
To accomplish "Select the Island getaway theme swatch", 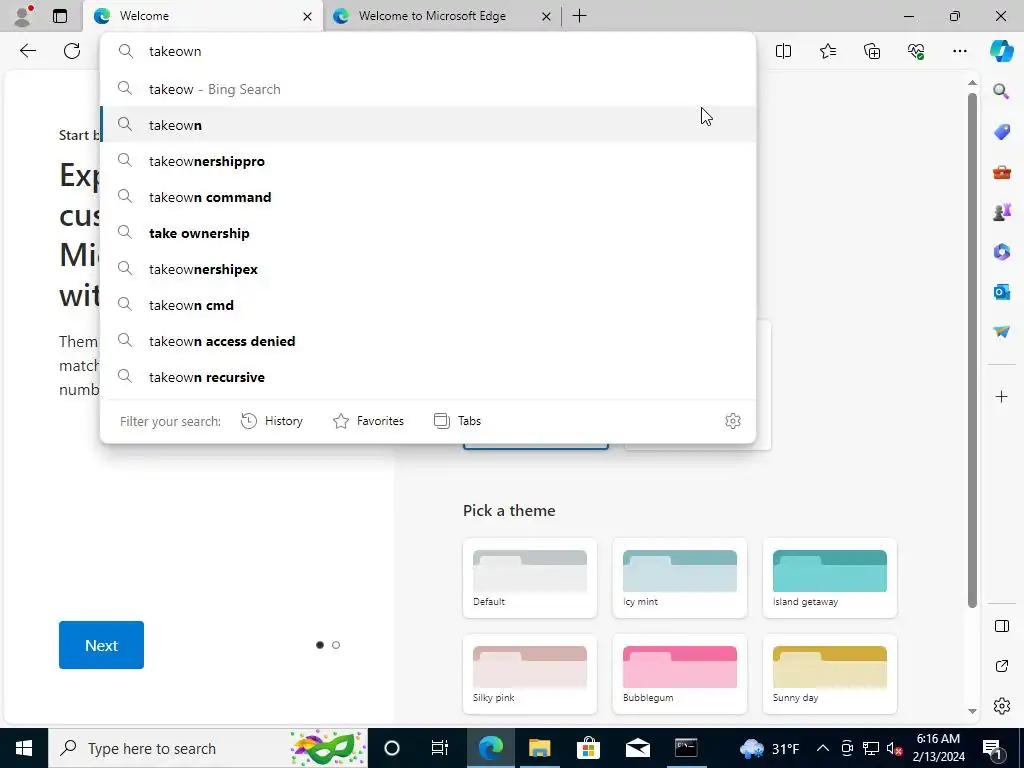I will tap(829, 578).
